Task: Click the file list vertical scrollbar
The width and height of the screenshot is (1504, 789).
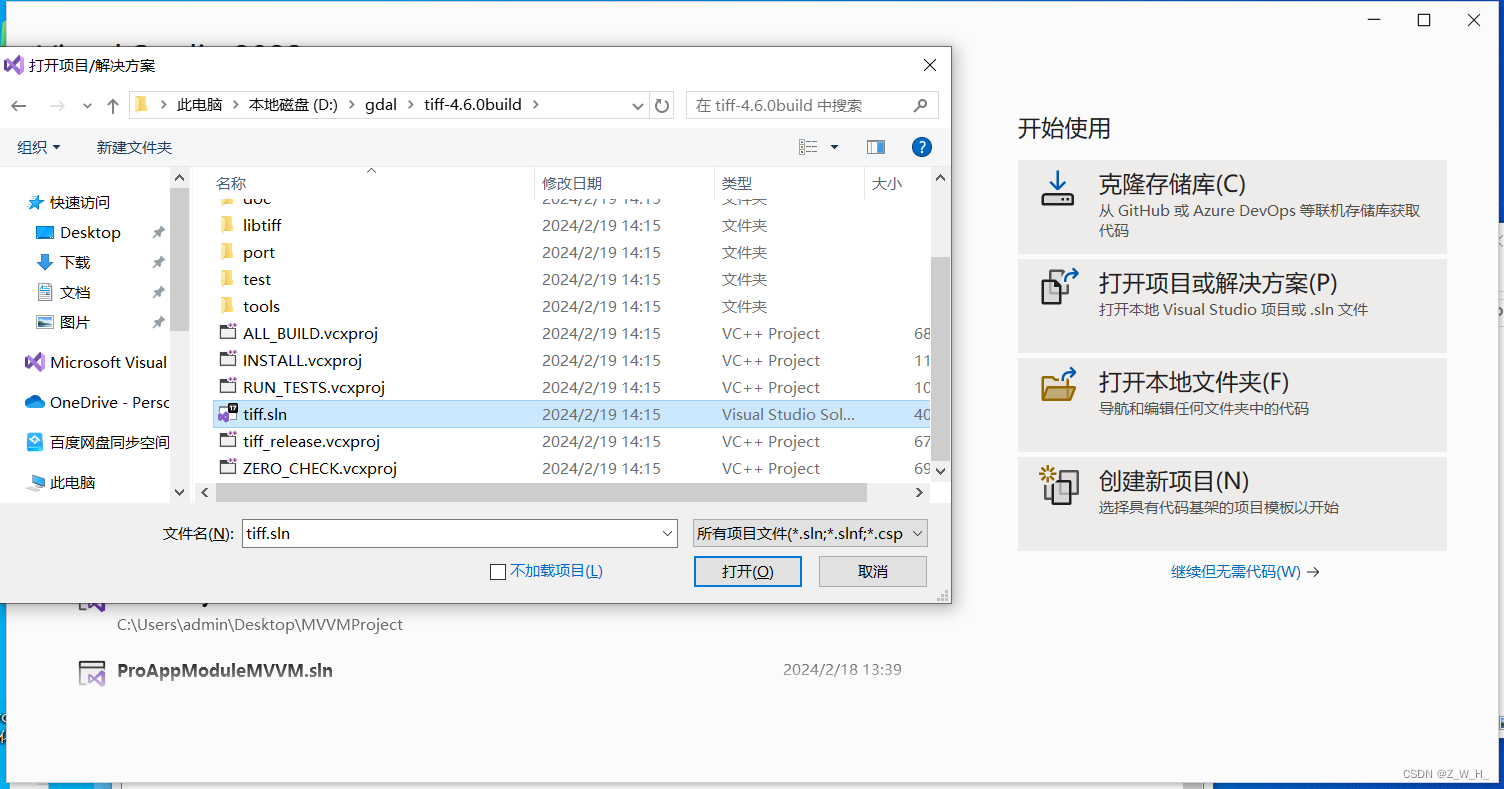Action: coord(940,357)
